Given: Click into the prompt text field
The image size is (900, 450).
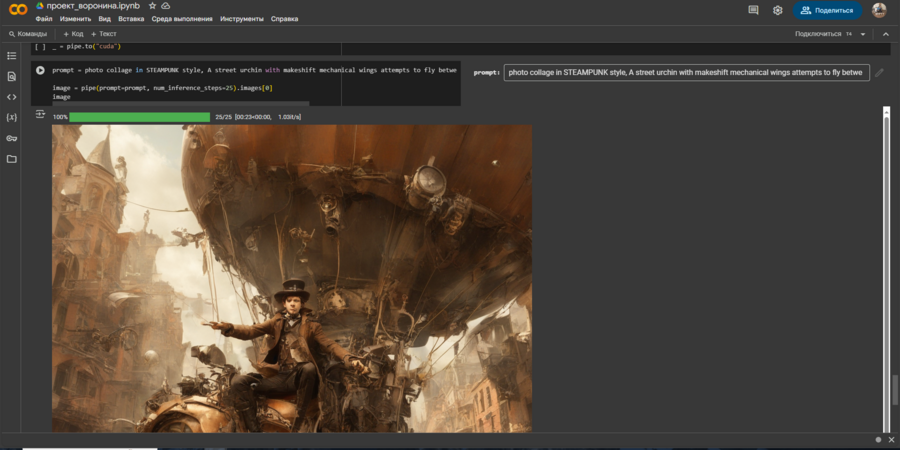Looking at the screenshot, I should pyautogui.click(x=686, y=72).
